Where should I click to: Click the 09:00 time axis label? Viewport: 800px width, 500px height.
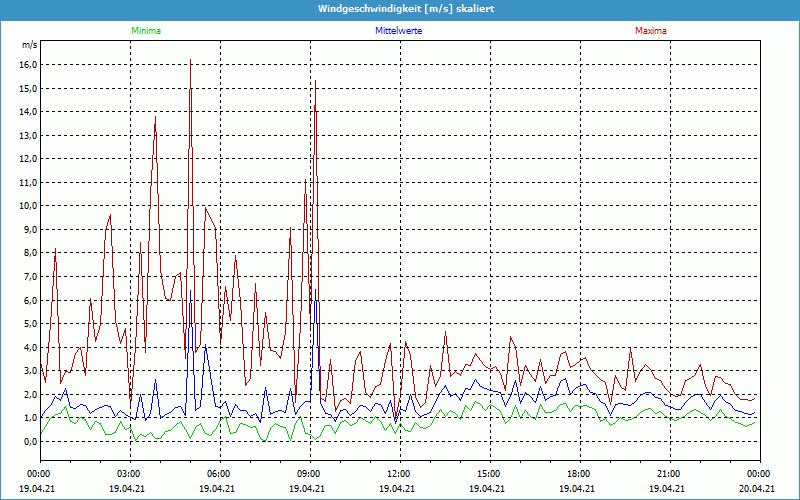(307, 474)
